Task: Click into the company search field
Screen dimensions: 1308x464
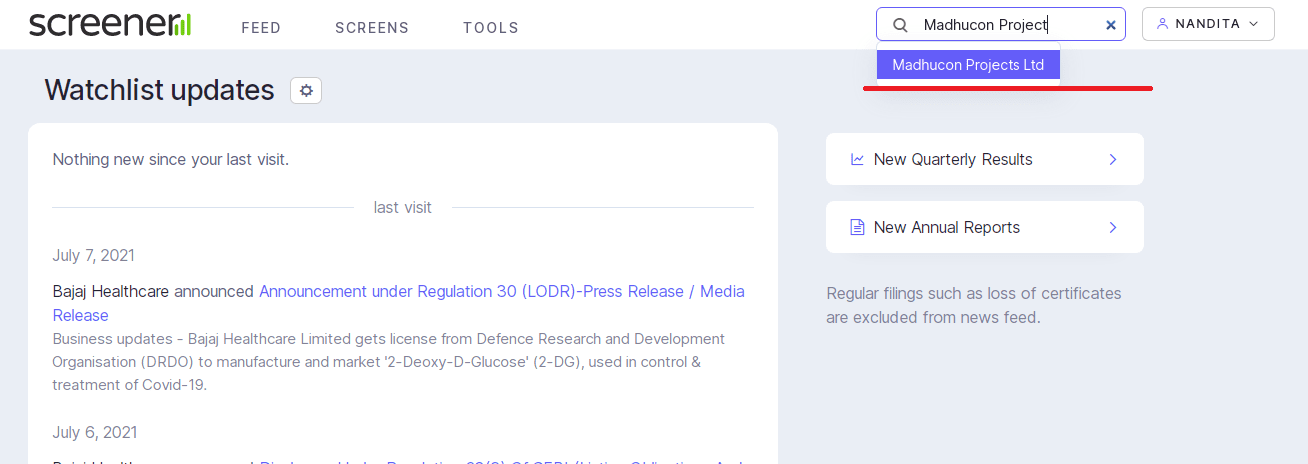Action: tap(1001, 25)
